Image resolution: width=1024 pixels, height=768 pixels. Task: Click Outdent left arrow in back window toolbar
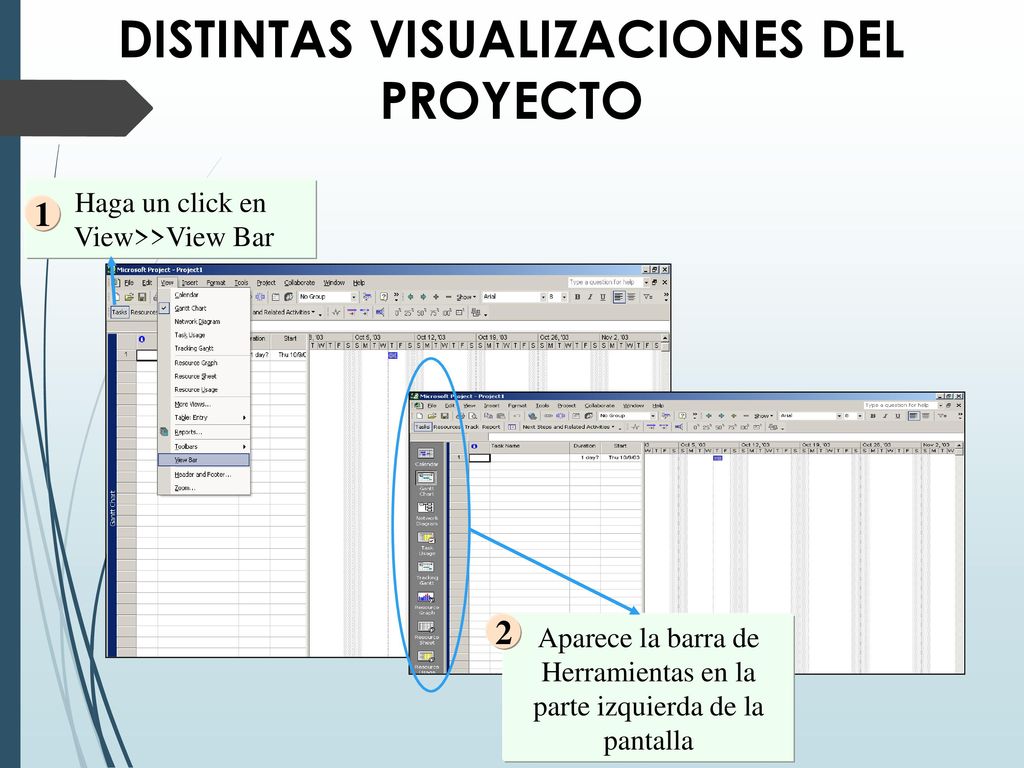point(410,296)
